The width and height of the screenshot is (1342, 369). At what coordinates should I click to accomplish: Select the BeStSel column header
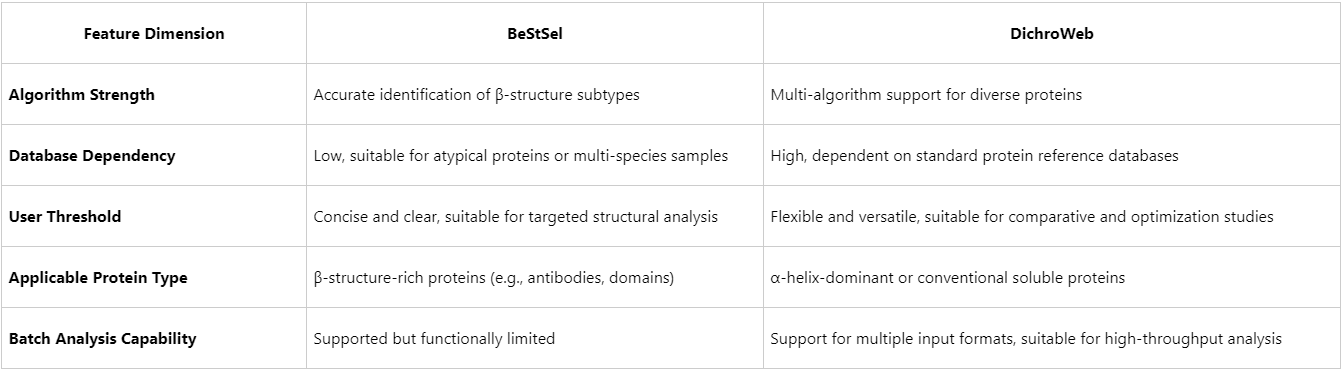click(x=534, y=34)
